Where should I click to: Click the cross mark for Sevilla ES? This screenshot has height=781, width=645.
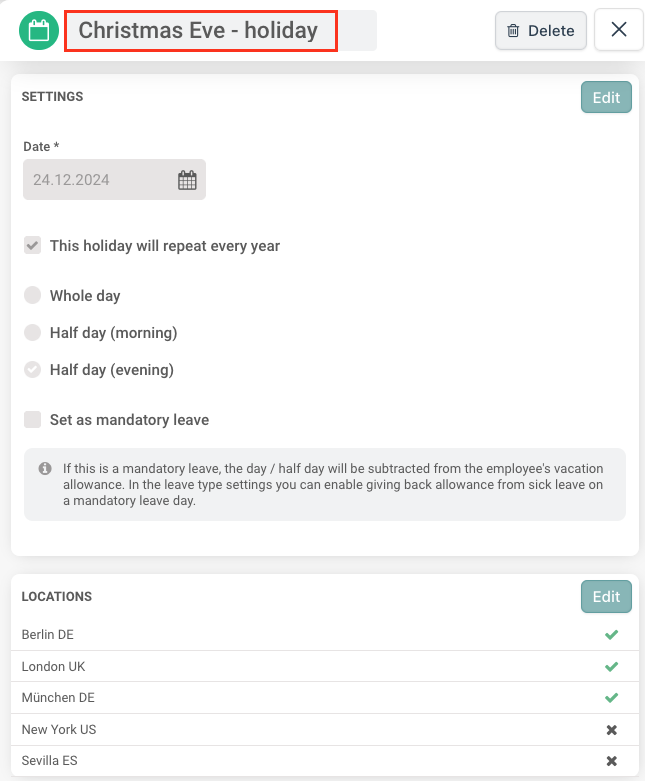[611, 762]
